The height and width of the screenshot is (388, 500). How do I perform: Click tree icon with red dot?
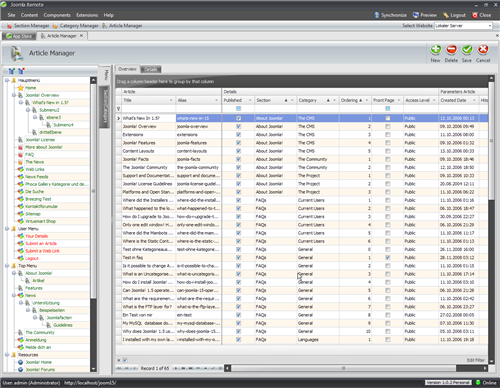(x=21, y=71)
